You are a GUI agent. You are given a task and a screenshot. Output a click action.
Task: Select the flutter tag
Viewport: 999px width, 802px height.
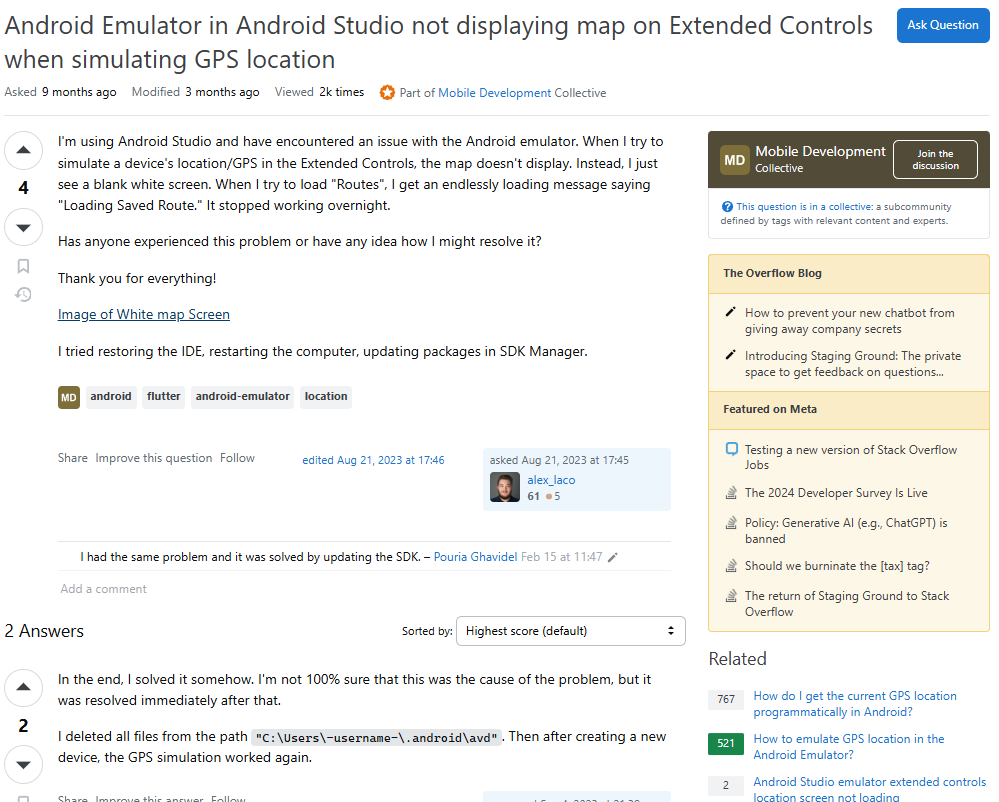pyautogui.click(x=164, y=396)
